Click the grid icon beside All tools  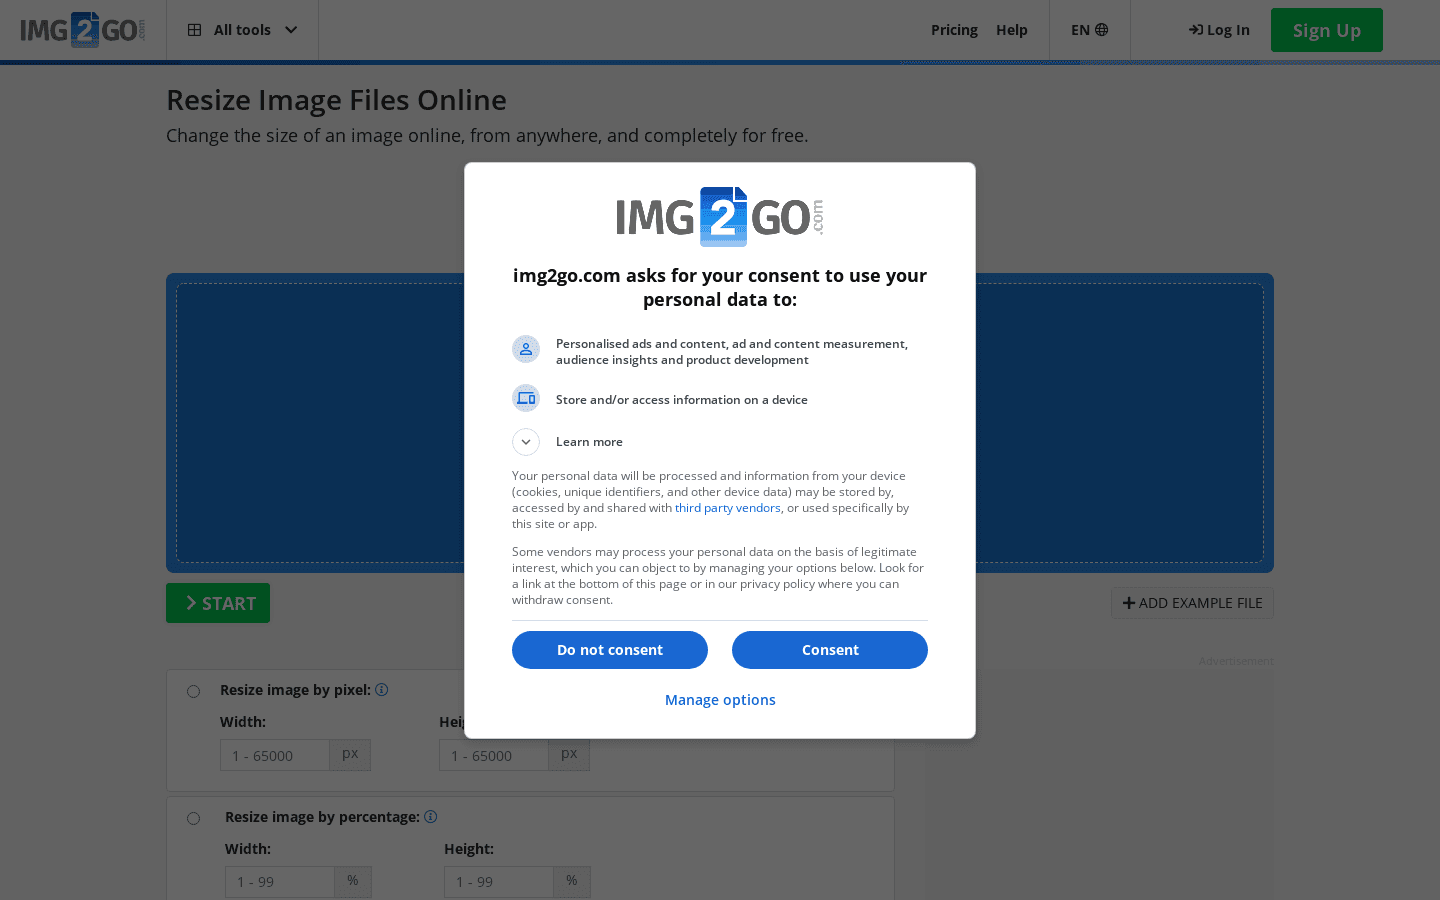click(195, 30)
